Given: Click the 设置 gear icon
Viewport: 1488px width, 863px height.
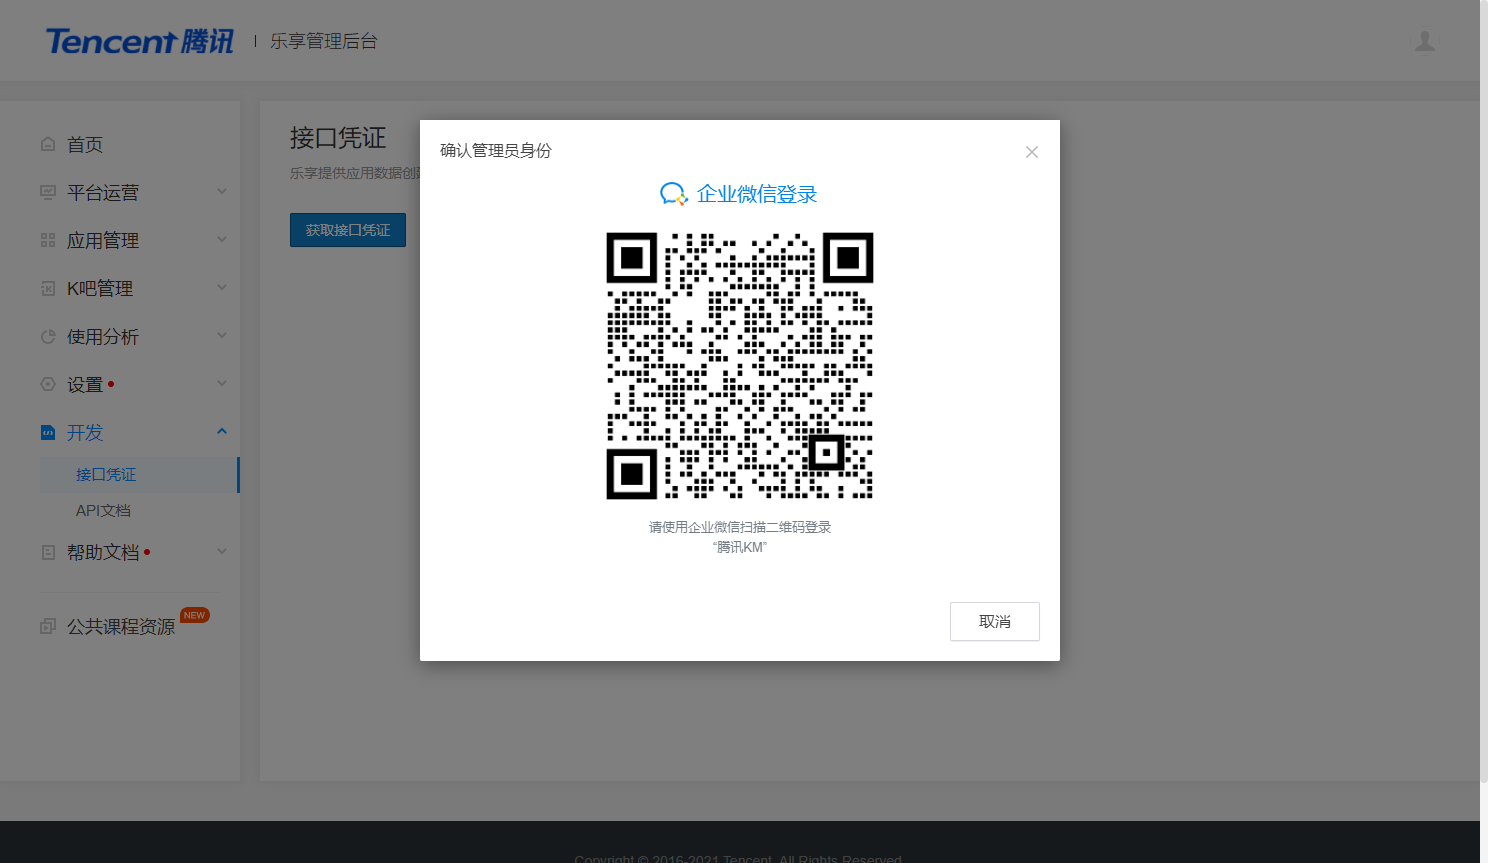Looking at the screenshot, I should [48, 384].
